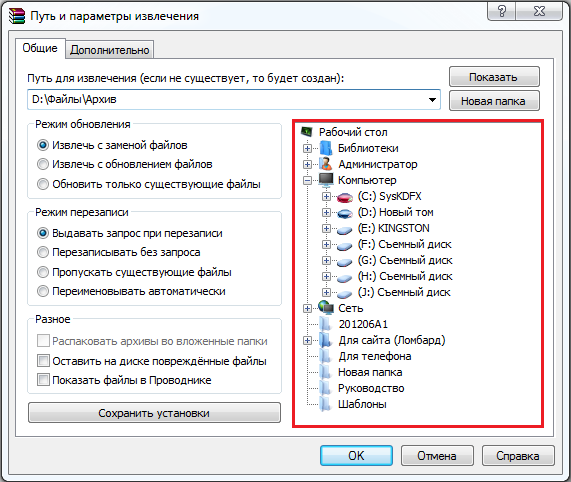Expand the Для сайта (Ломбард) folder
Screen dimensions: 571x482
click(307, 340)
